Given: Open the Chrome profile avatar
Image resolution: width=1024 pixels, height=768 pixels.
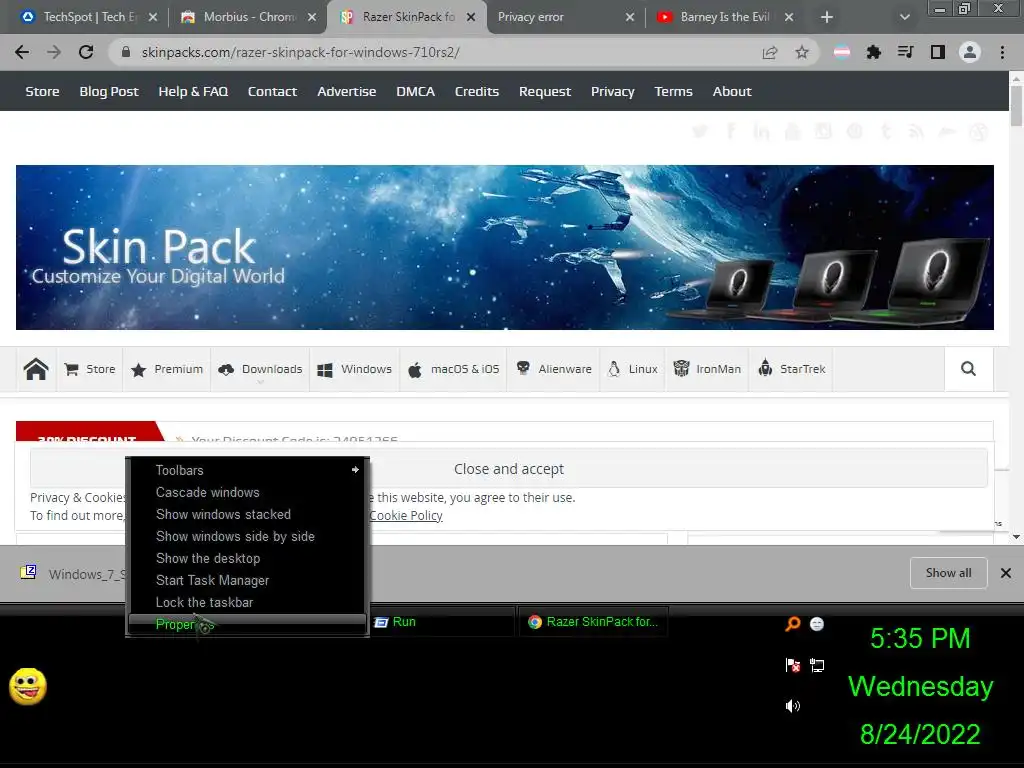Looking at the screenshot, I should coord(970,52).
